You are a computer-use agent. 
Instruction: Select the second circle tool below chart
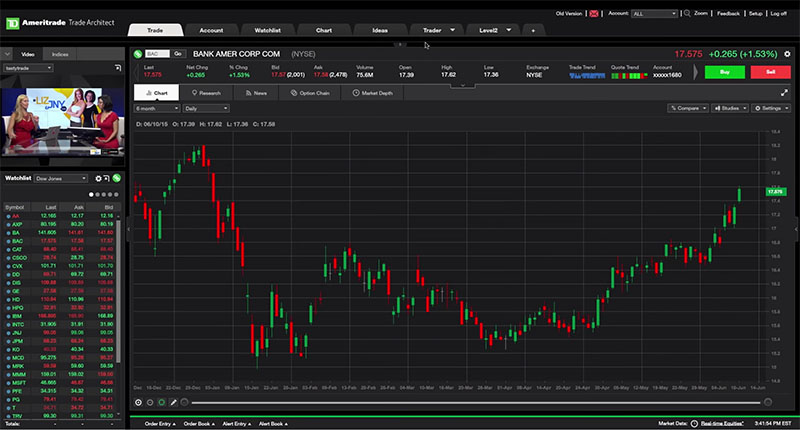150,402
